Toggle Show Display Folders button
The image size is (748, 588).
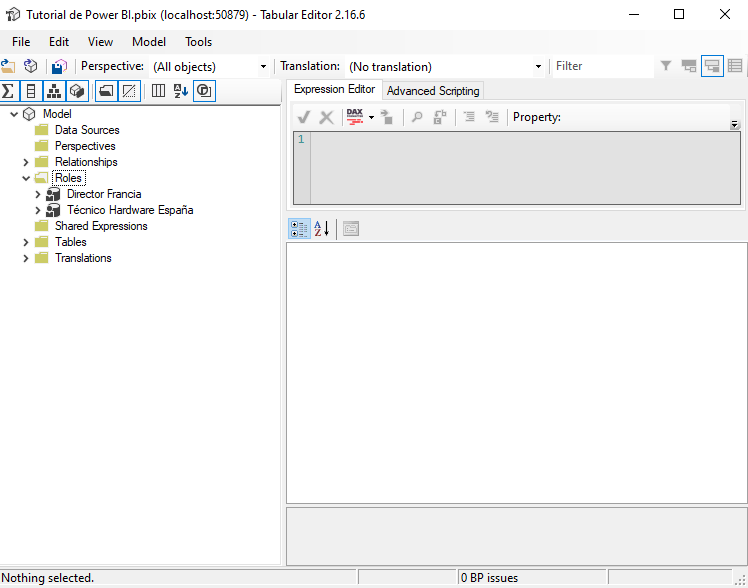click(x=105, y=91)
